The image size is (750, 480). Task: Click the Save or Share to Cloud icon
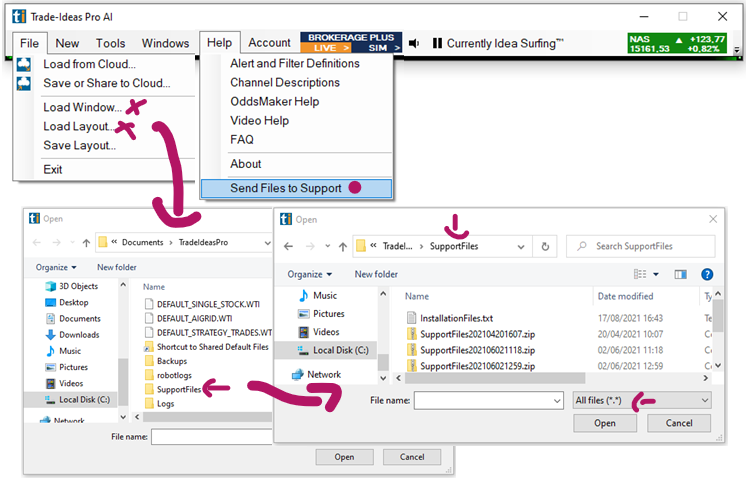[x=25, y=83]
